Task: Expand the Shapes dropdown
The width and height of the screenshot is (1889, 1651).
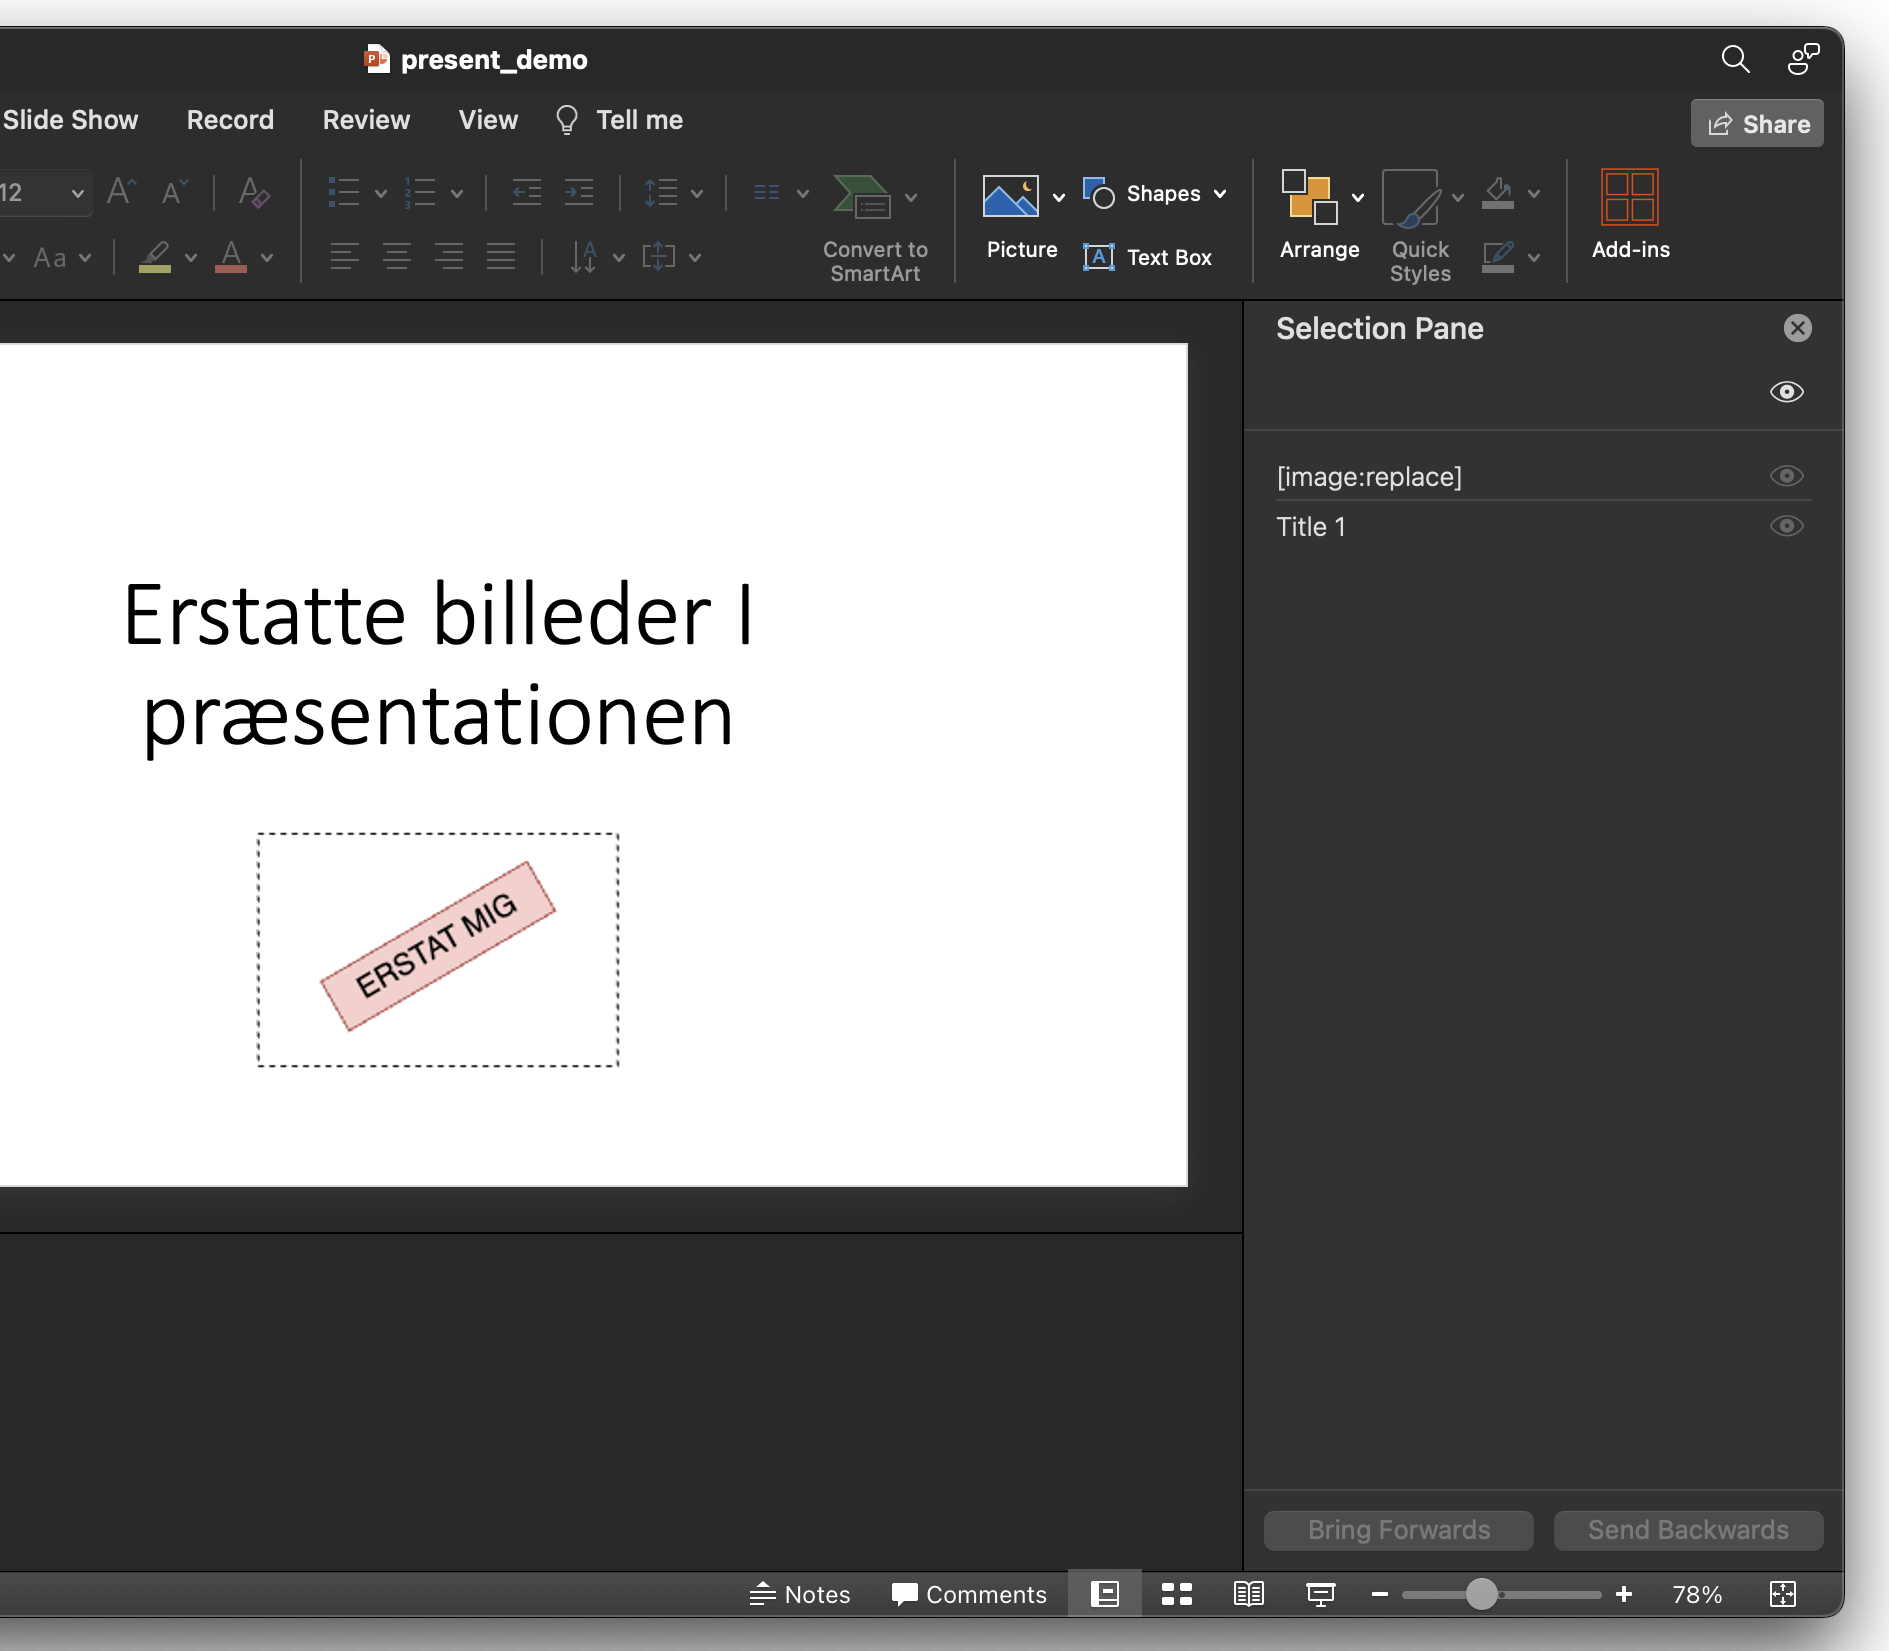Action: pos(1220,194)
